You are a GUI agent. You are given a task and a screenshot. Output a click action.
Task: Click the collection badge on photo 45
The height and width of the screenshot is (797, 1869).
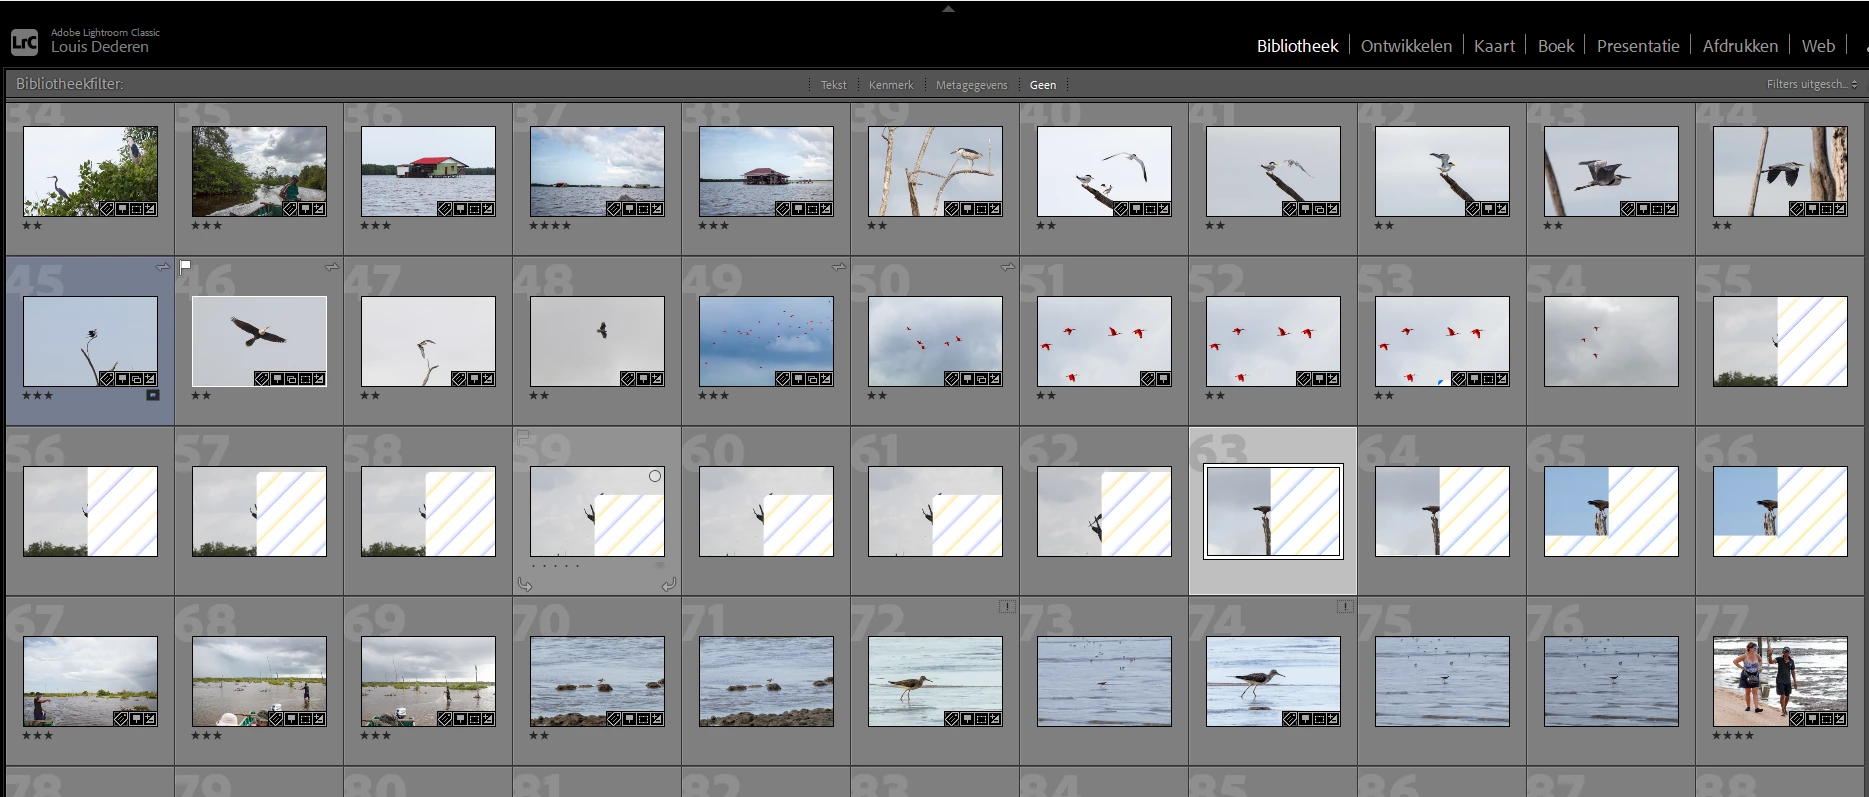click(x=136, y=379)
